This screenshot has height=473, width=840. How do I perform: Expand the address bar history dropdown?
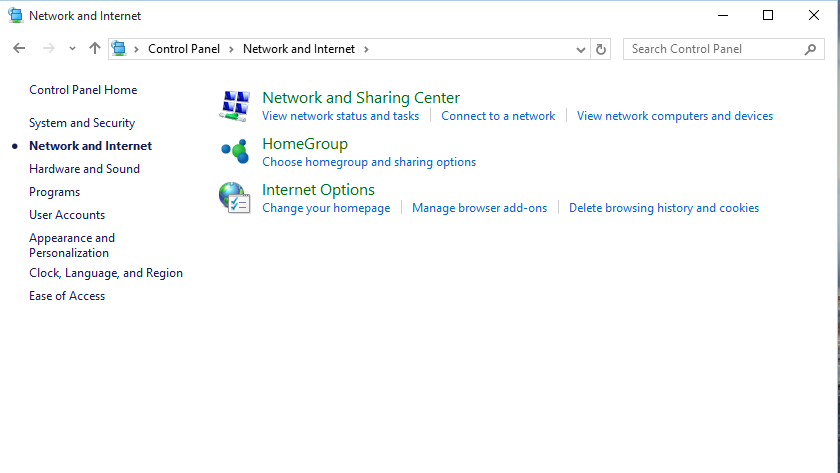click(580, 50)
